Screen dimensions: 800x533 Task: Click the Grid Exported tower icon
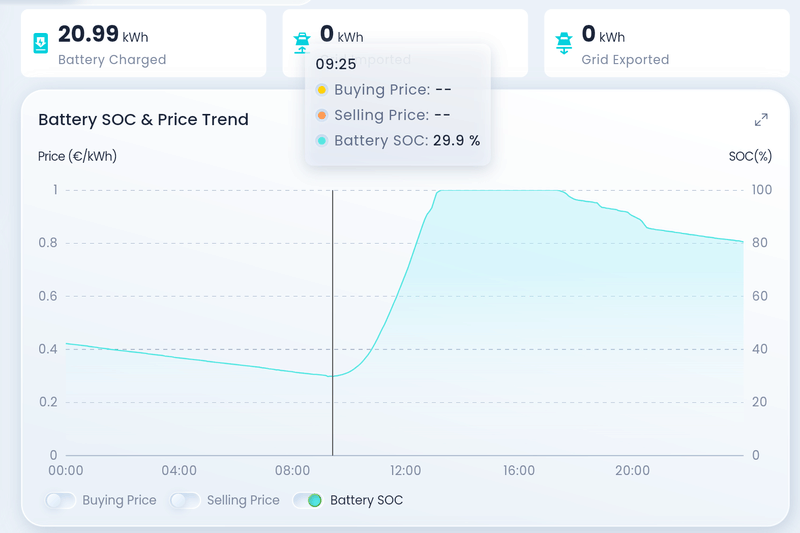(x=564, y=43)
